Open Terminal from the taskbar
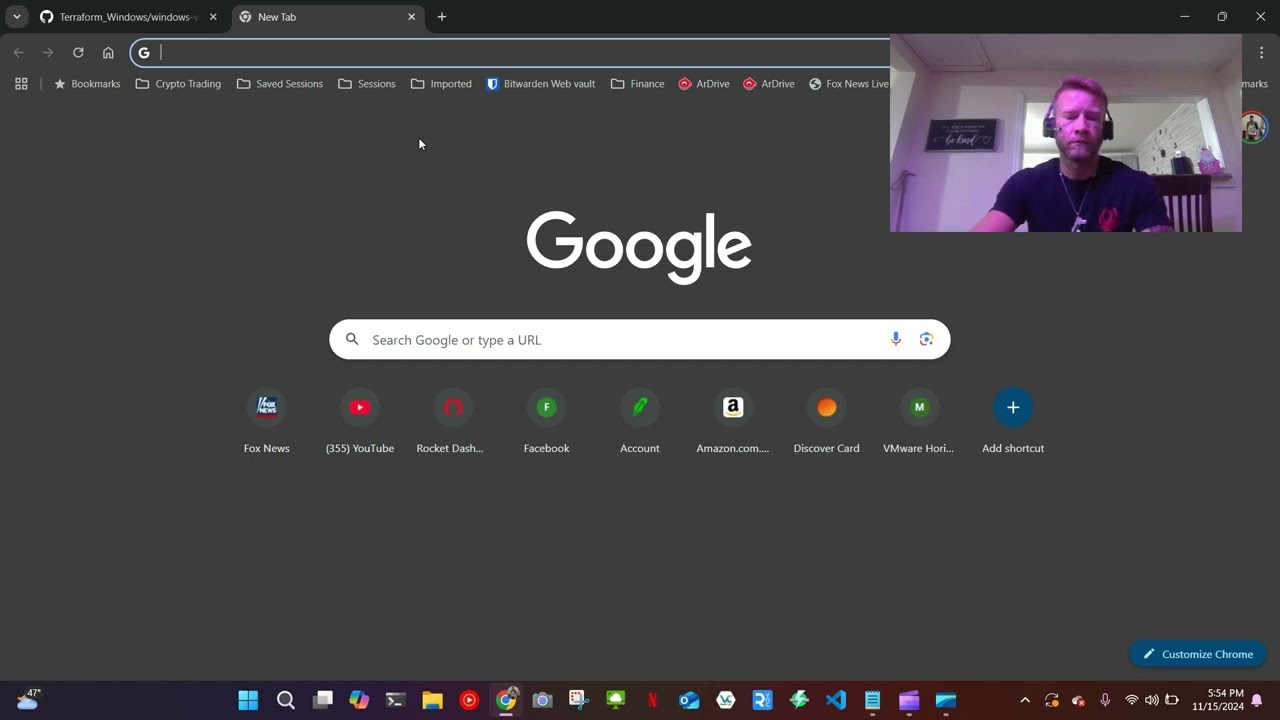This screenshot has width=1280, height=720. click(395, 700)
